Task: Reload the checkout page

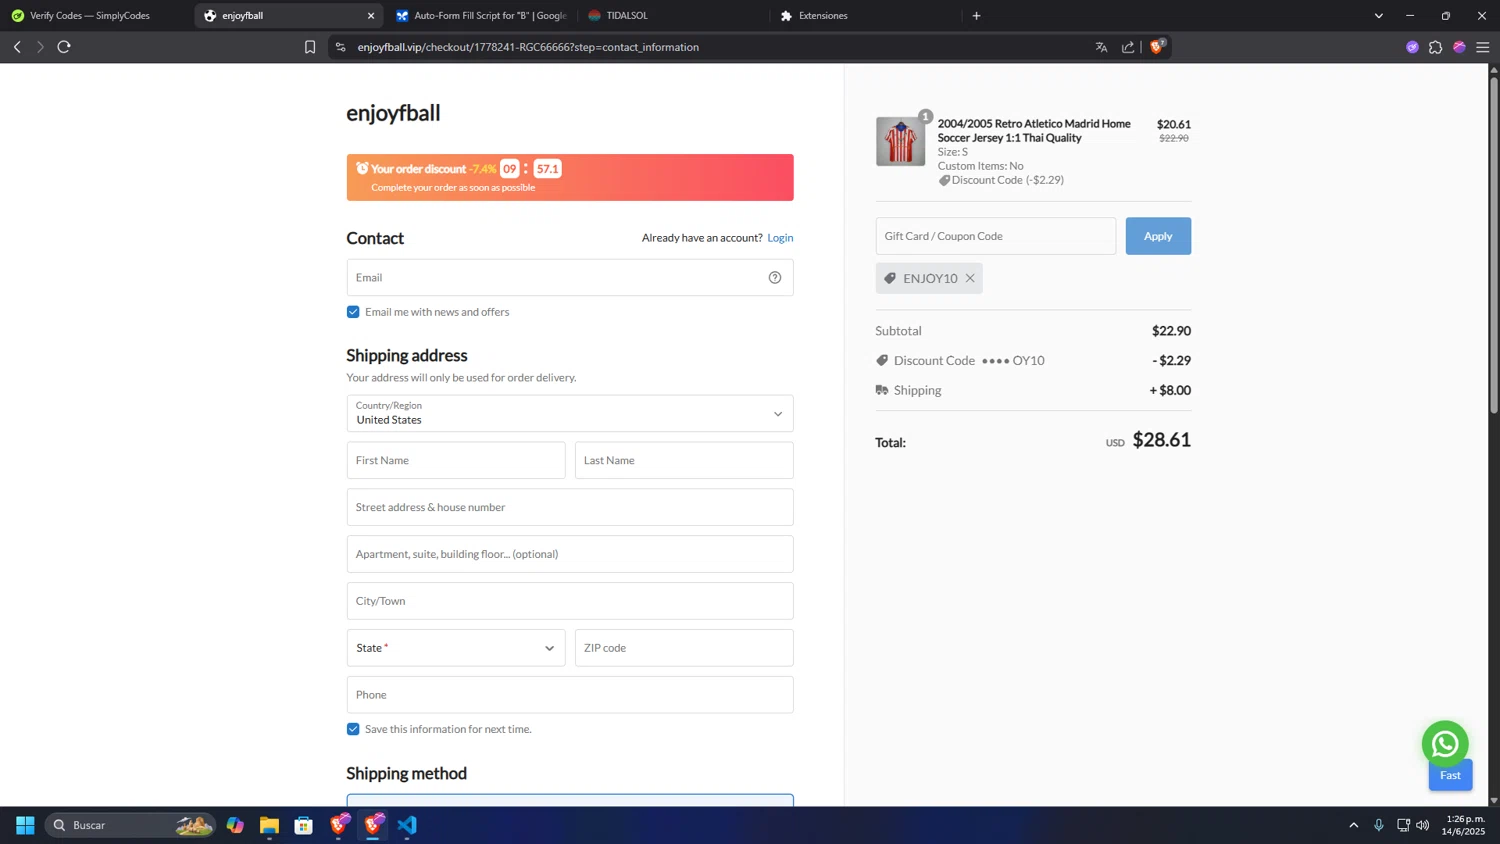Action: [x=64, y=47]
